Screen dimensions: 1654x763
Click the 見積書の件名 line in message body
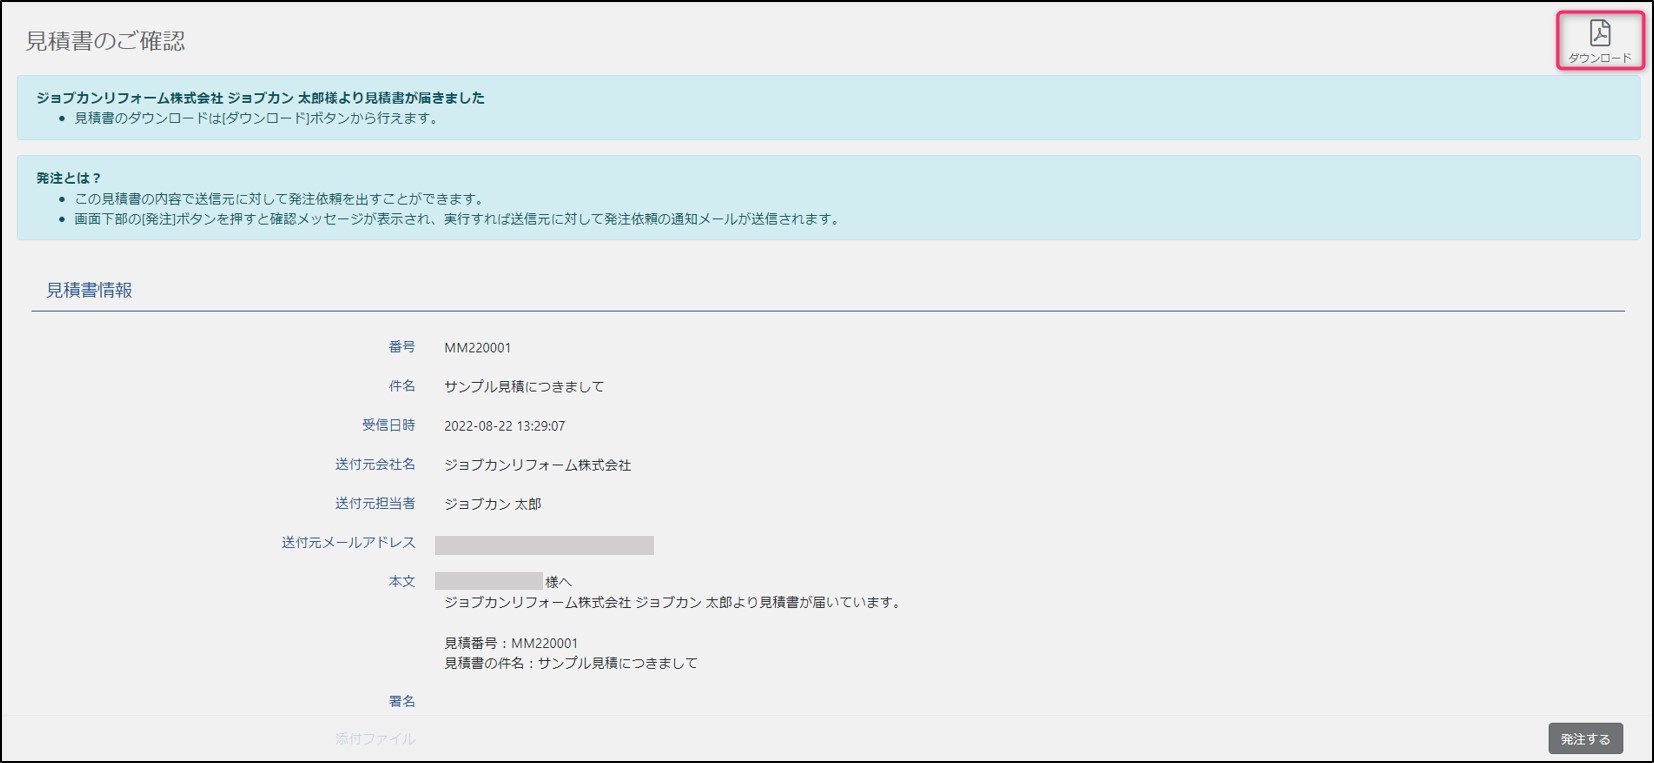[570, 663]
